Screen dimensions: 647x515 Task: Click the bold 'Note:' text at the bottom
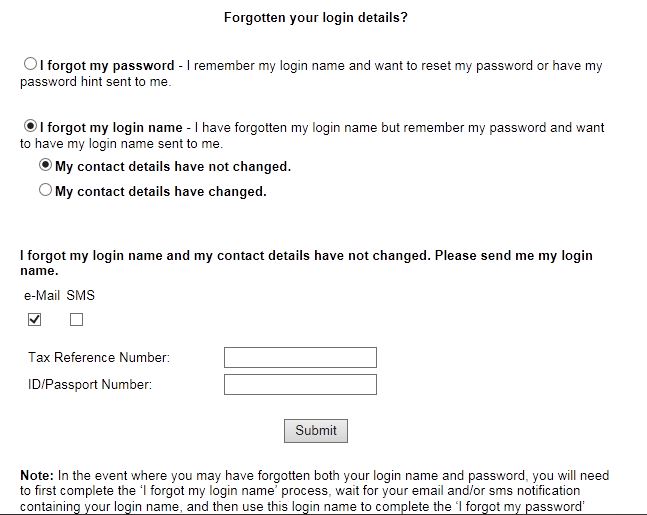(x=37, y=476)
